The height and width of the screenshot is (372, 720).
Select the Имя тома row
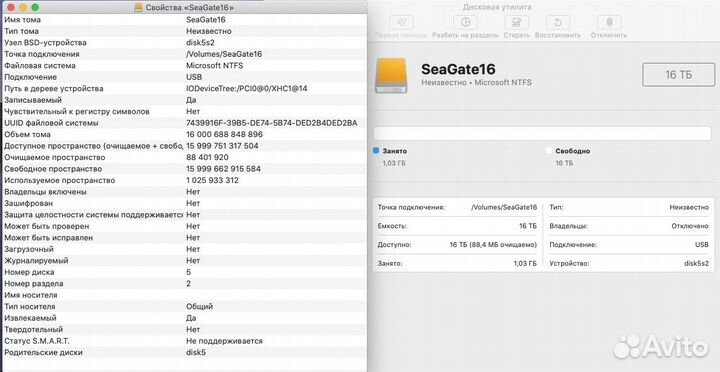point(184,20)
